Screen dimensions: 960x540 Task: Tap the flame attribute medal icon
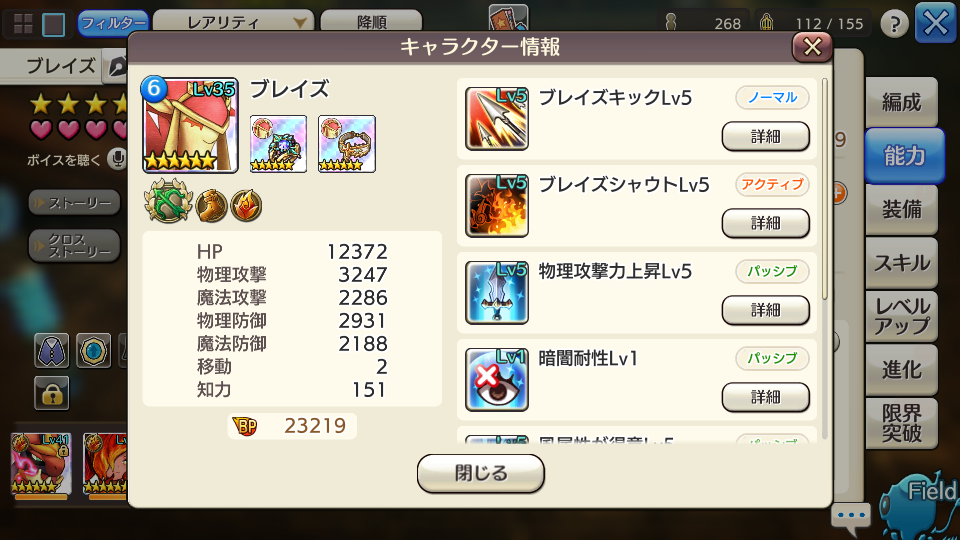tap(246, 206)
